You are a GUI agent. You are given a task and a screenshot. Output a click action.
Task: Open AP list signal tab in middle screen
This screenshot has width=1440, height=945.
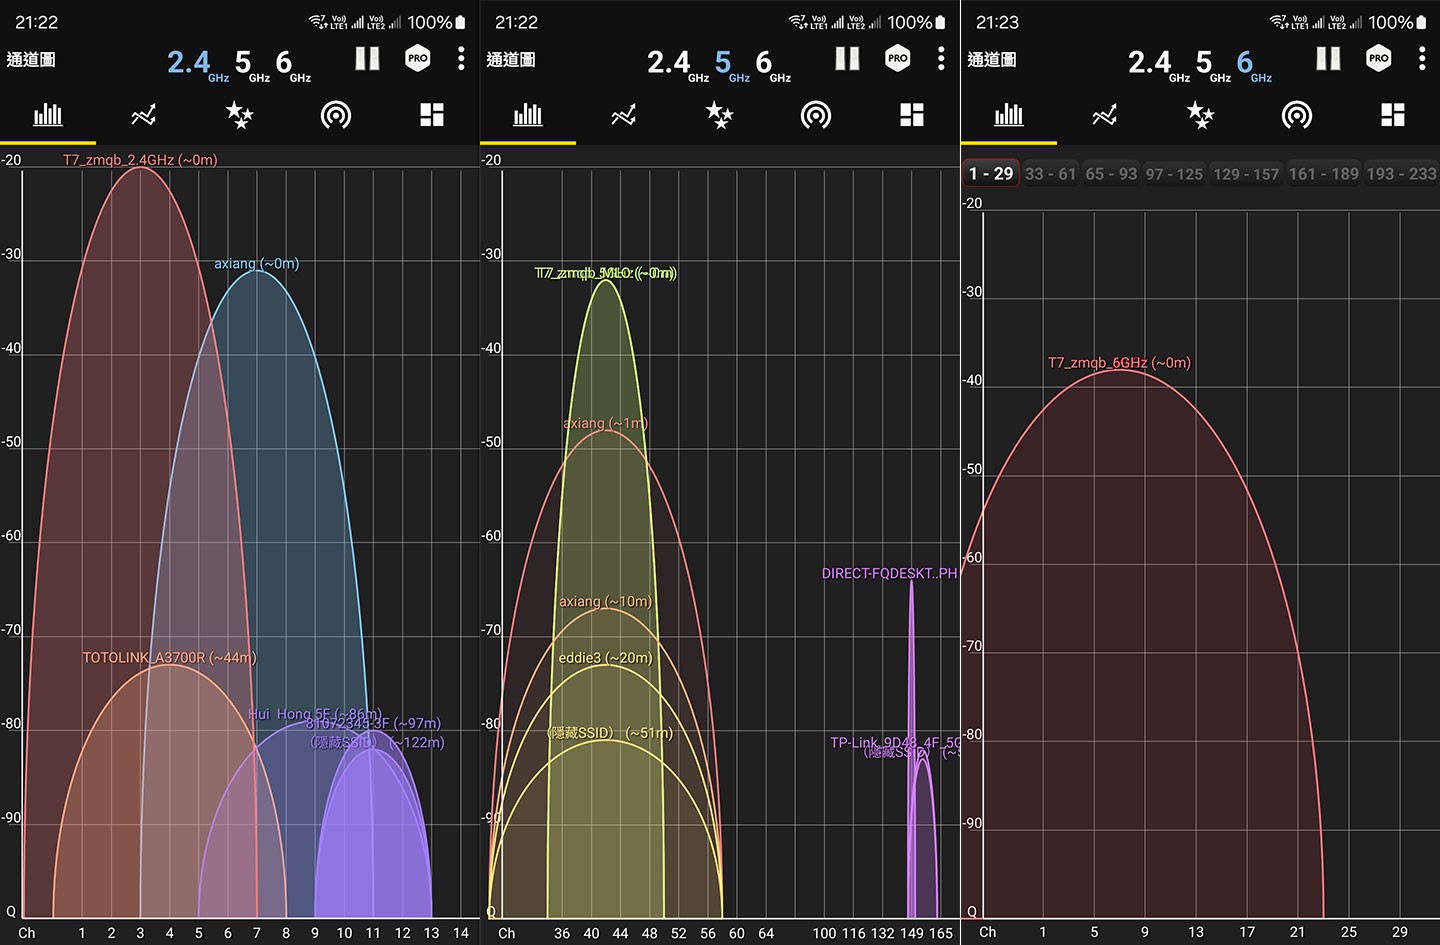pyautogui.click(x=816, y=116)
